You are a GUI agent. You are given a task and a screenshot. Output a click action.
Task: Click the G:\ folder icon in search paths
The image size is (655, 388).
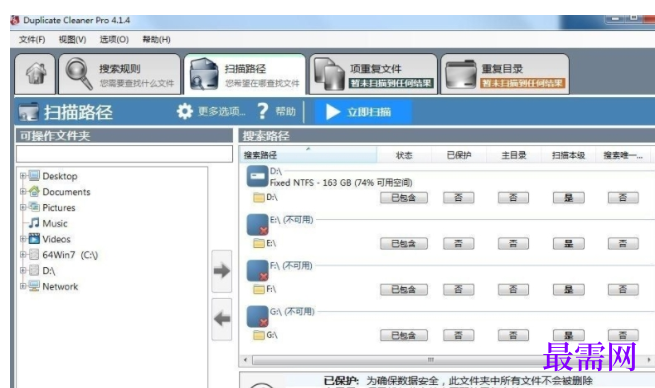tap(259, 335)
